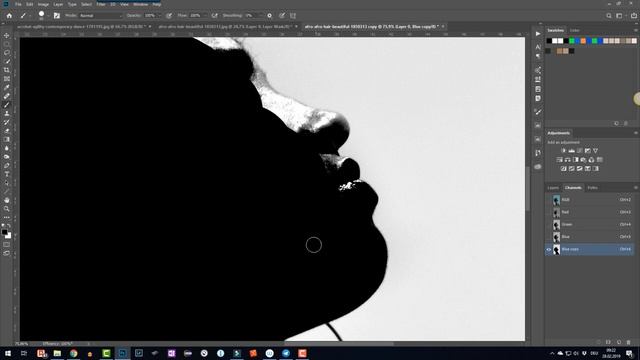Toggle symmetry paint options button
The height and width of the screenshot is (360, 640).
[x=293, y=16]
